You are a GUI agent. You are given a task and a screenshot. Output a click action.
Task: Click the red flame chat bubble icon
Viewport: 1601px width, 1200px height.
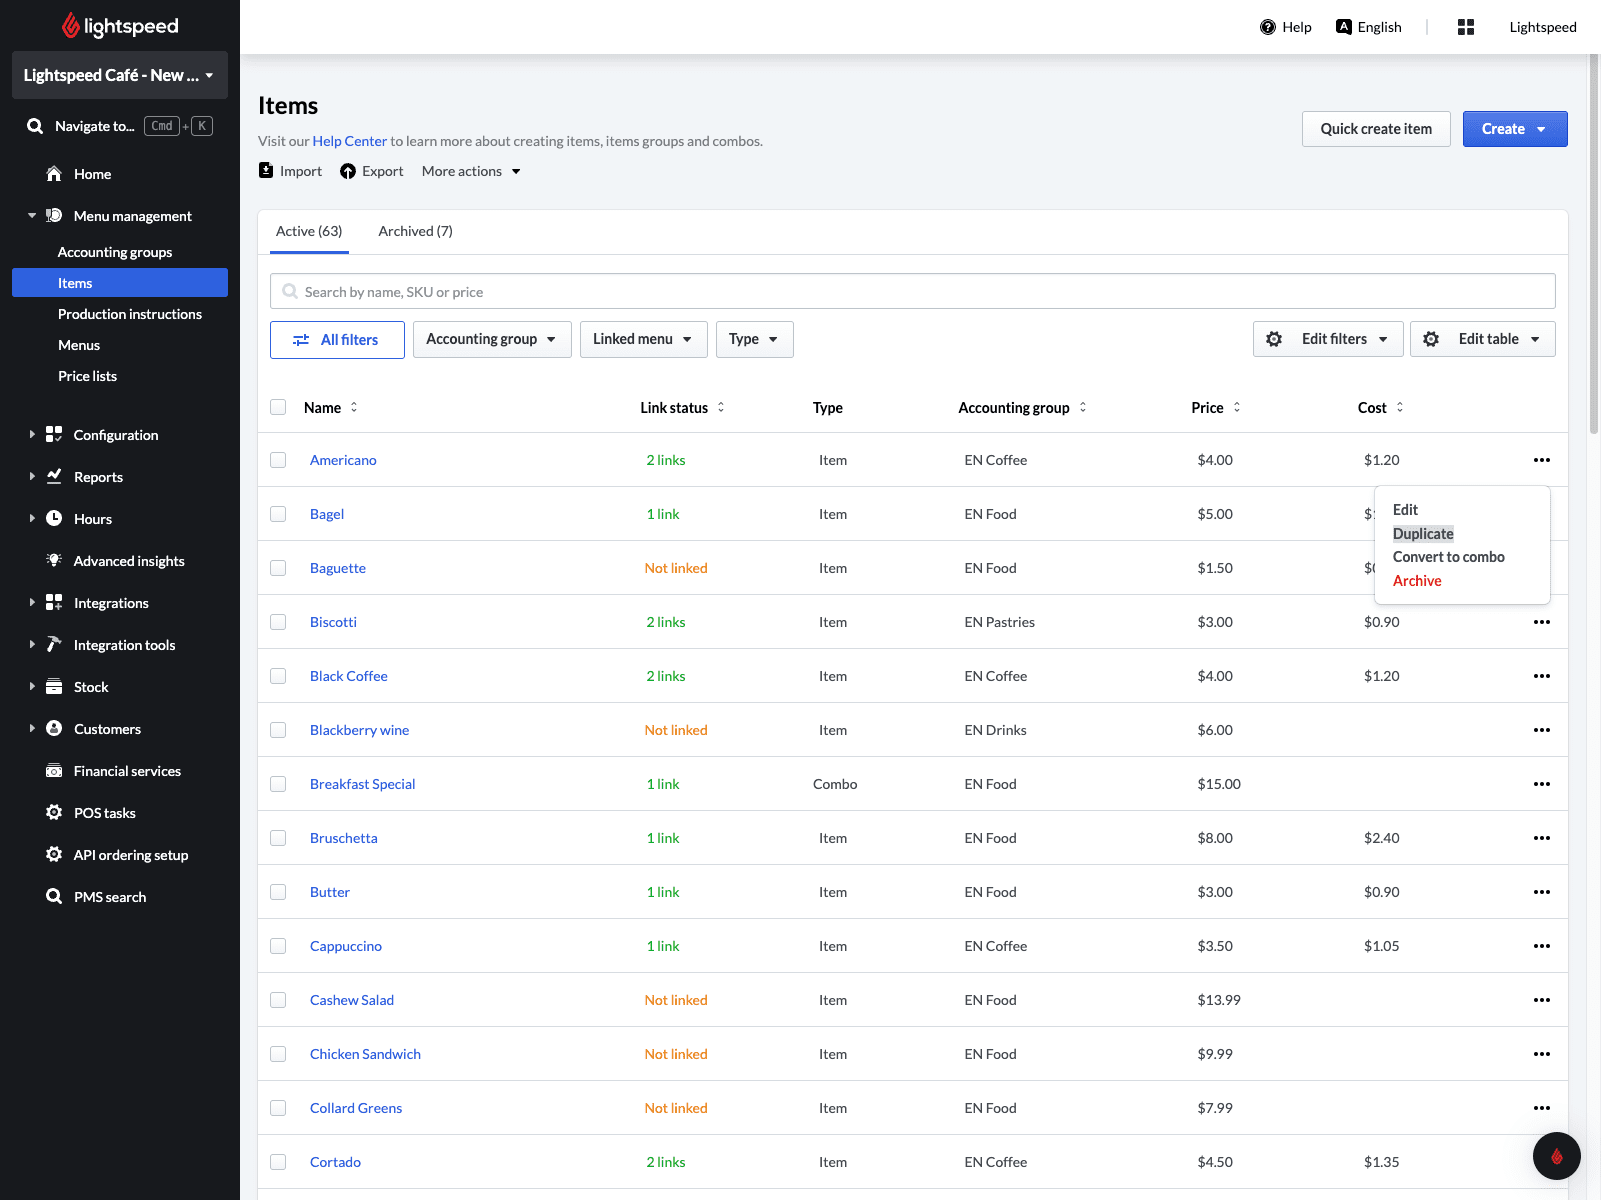(1556, 1156)
